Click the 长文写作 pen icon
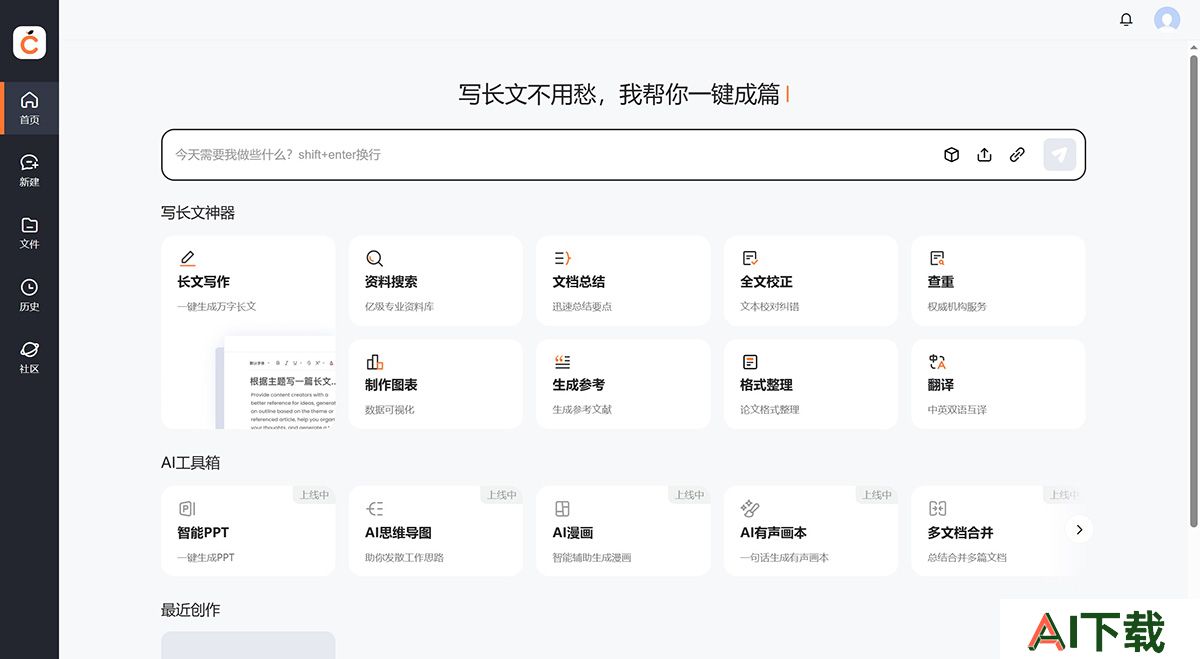Image resolution: width=1200 pixels, height=659 pixels. click(187, 258)
